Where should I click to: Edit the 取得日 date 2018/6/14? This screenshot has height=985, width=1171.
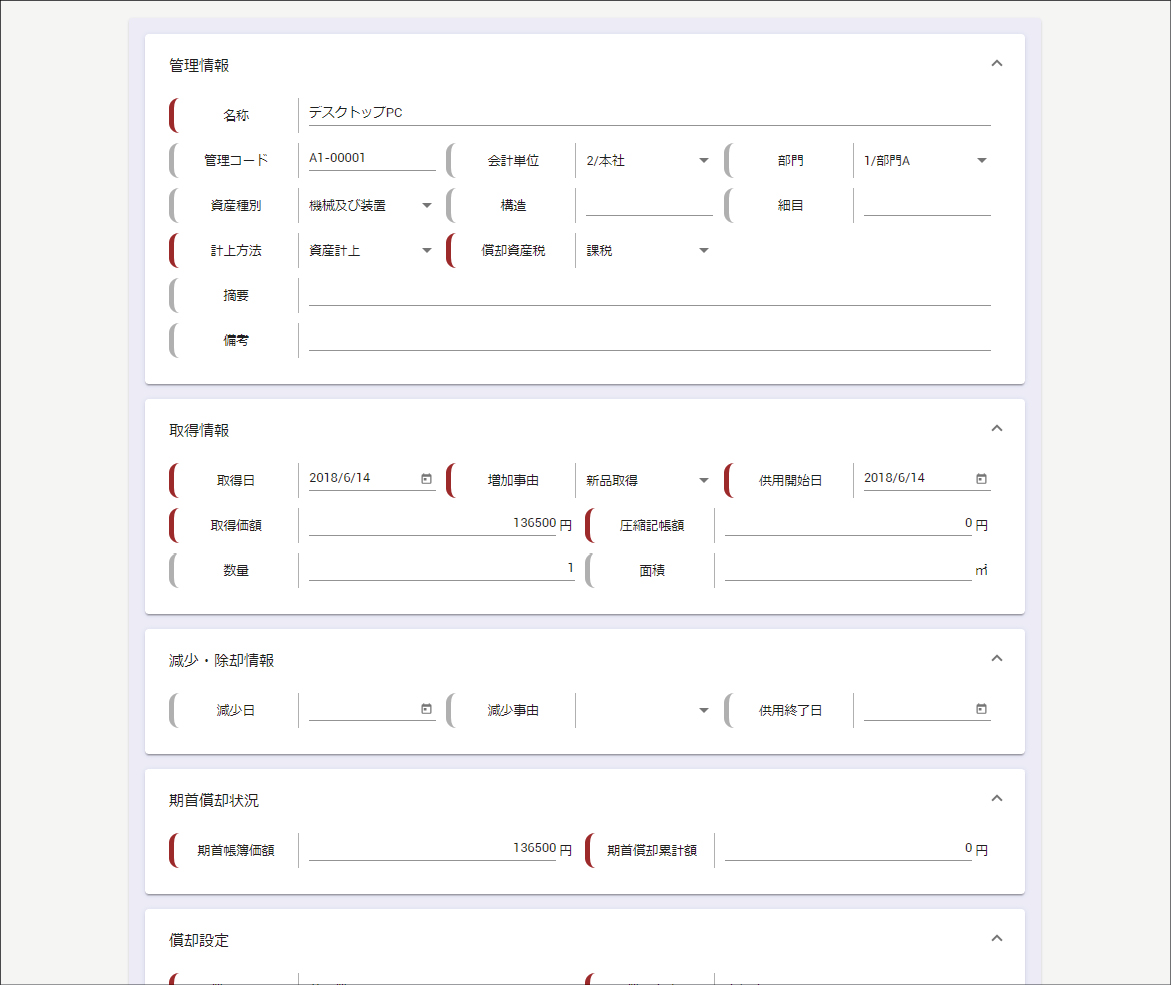(362, 478)
